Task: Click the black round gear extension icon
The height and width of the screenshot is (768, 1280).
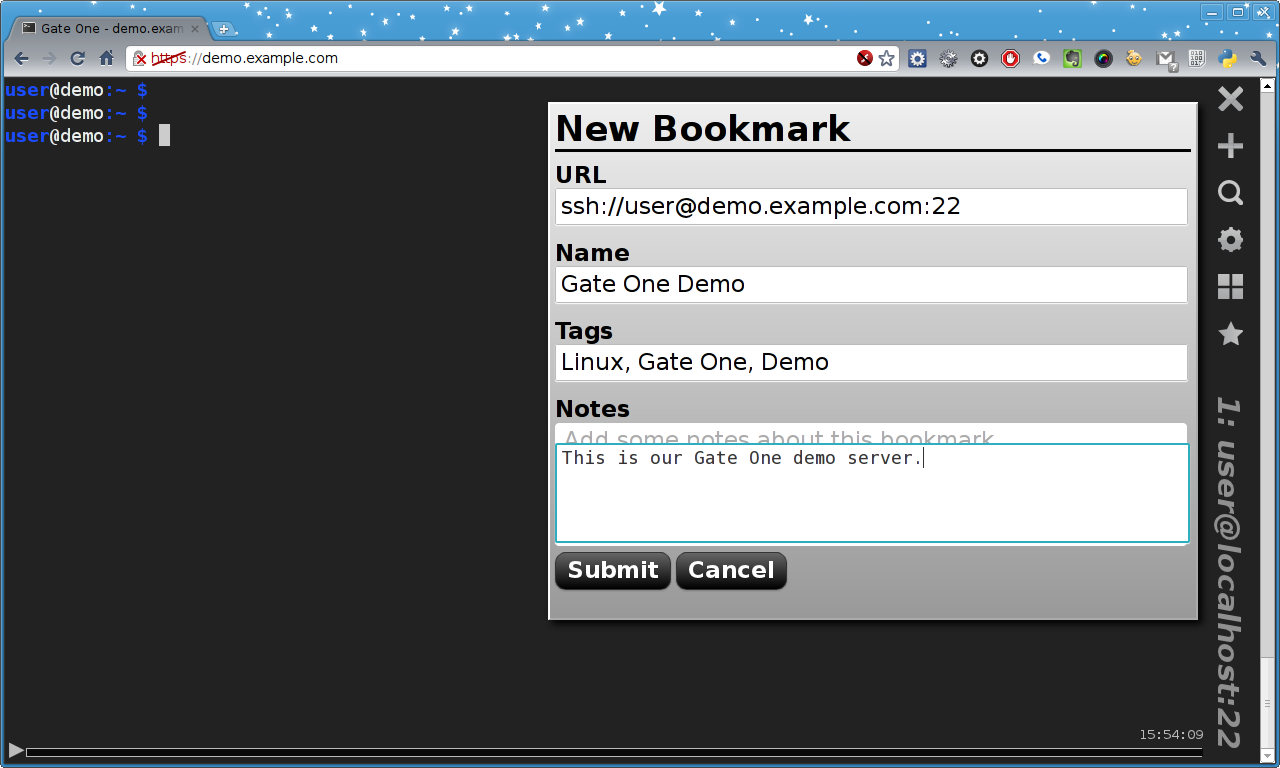Action: click(x=979, y=58)
